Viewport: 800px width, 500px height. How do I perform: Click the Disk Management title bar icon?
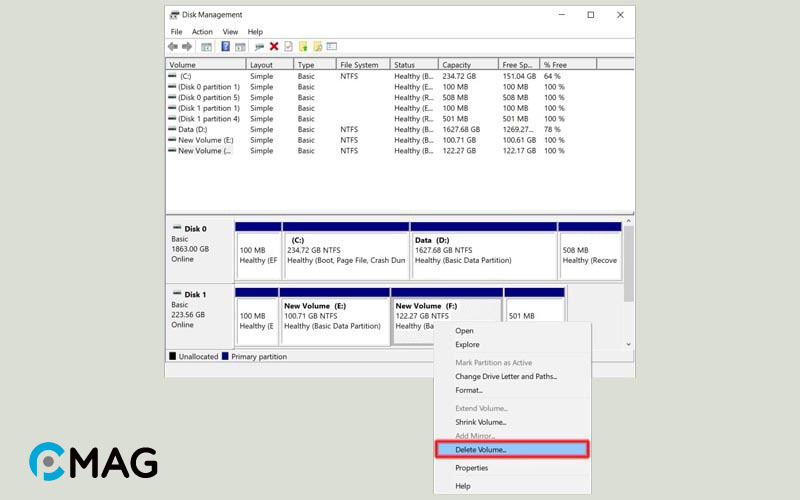tap(174, 15)
